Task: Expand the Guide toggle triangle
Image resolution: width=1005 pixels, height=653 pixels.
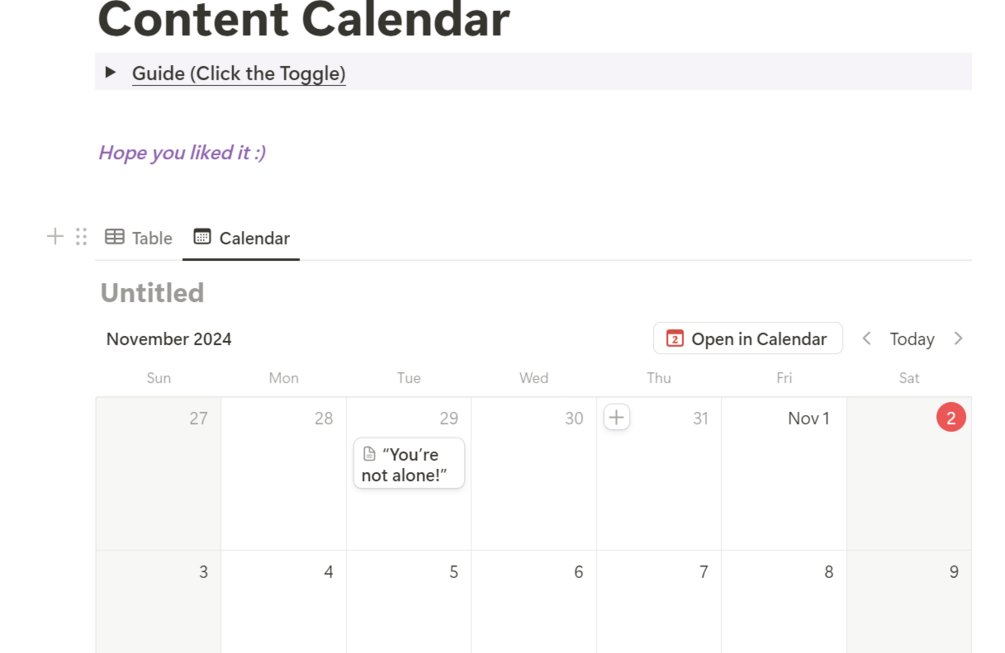Action: (110, 72)
